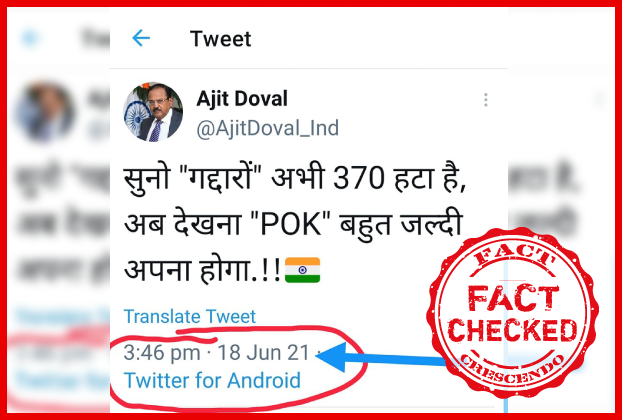
Task: Click the word "गद्दारों" in the tweet
Action: 219,178
